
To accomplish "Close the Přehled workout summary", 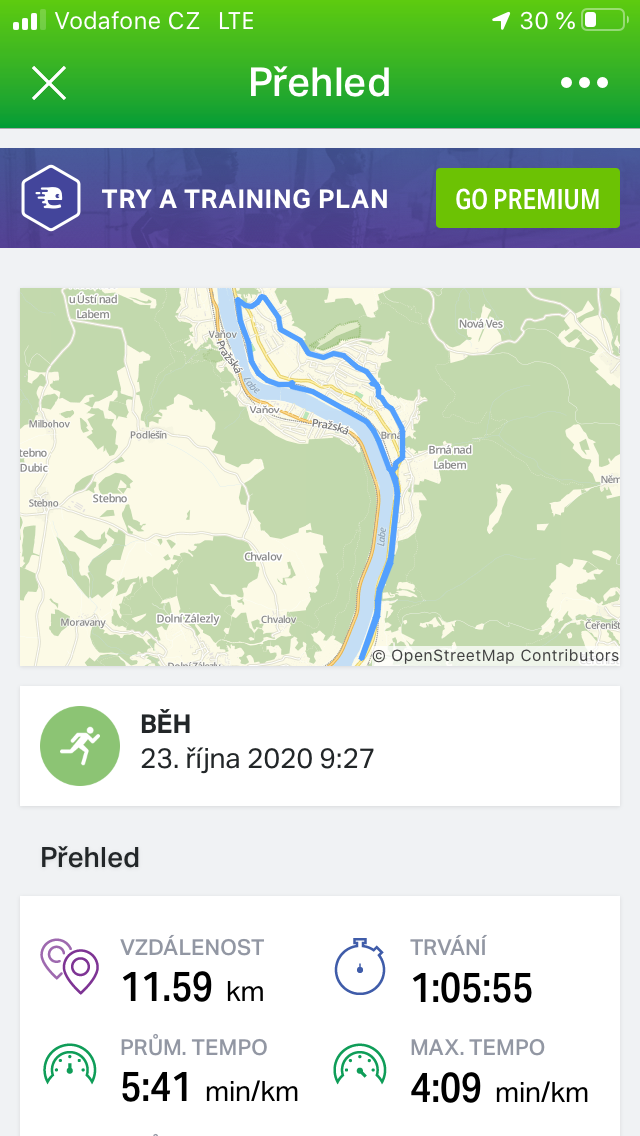I will (49, 83).
